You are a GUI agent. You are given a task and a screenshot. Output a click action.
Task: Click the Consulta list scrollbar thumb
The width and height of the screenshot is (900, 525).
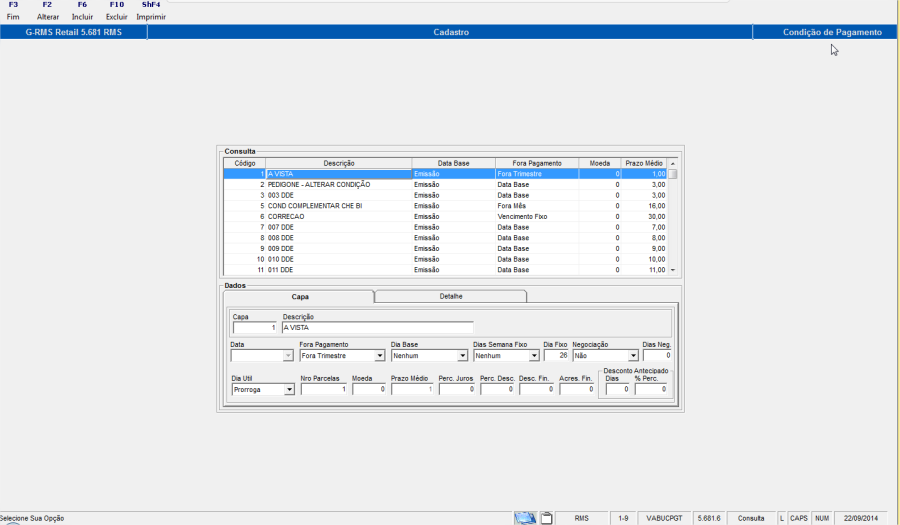coord(673,174)
